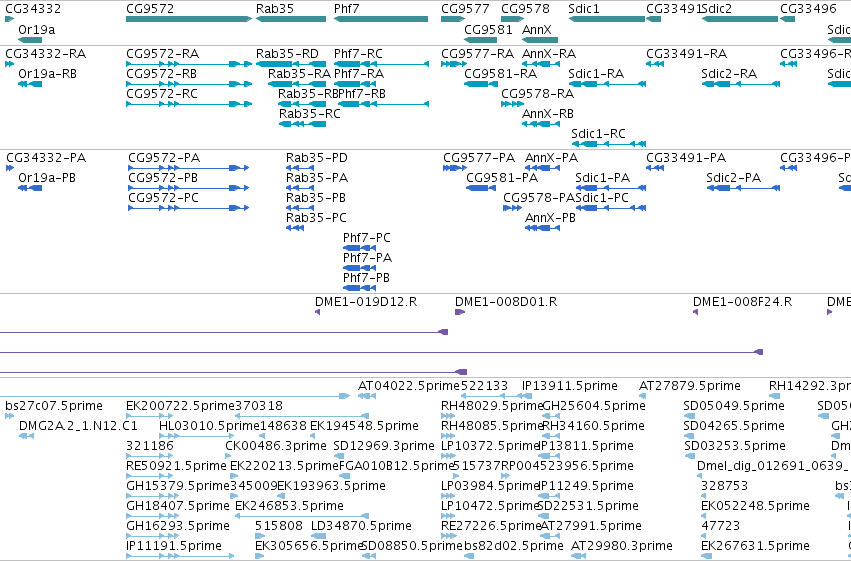This screenshot has width=851, height=561.
Task: Open the CG9572-RA transcript label
Action: tap(162, 54)
